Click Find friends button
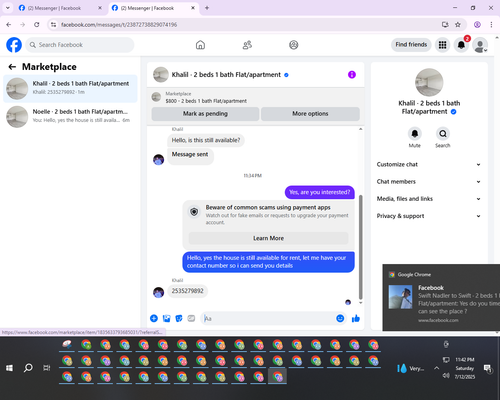Image resolution: width=500 pixels, height=400 pixels. 411,45
